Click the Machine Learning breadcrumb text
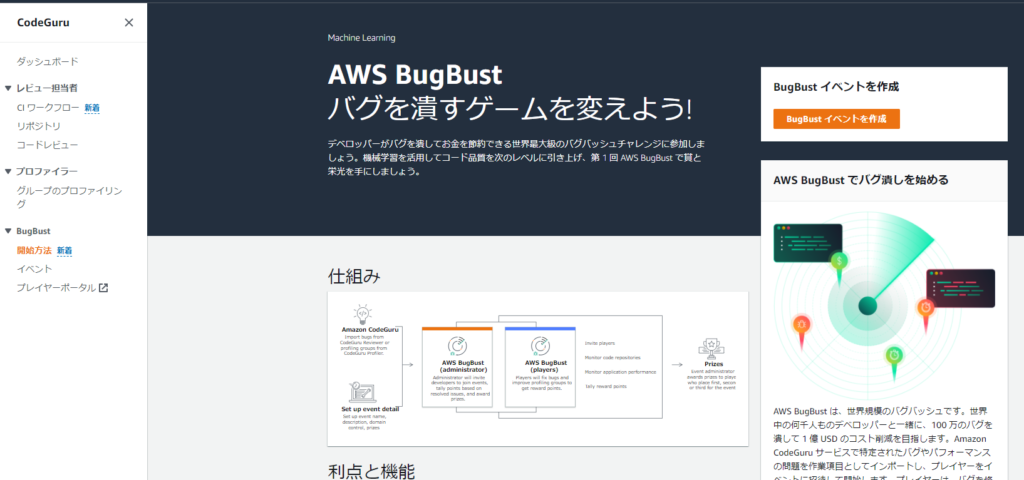 coord(361,38)
